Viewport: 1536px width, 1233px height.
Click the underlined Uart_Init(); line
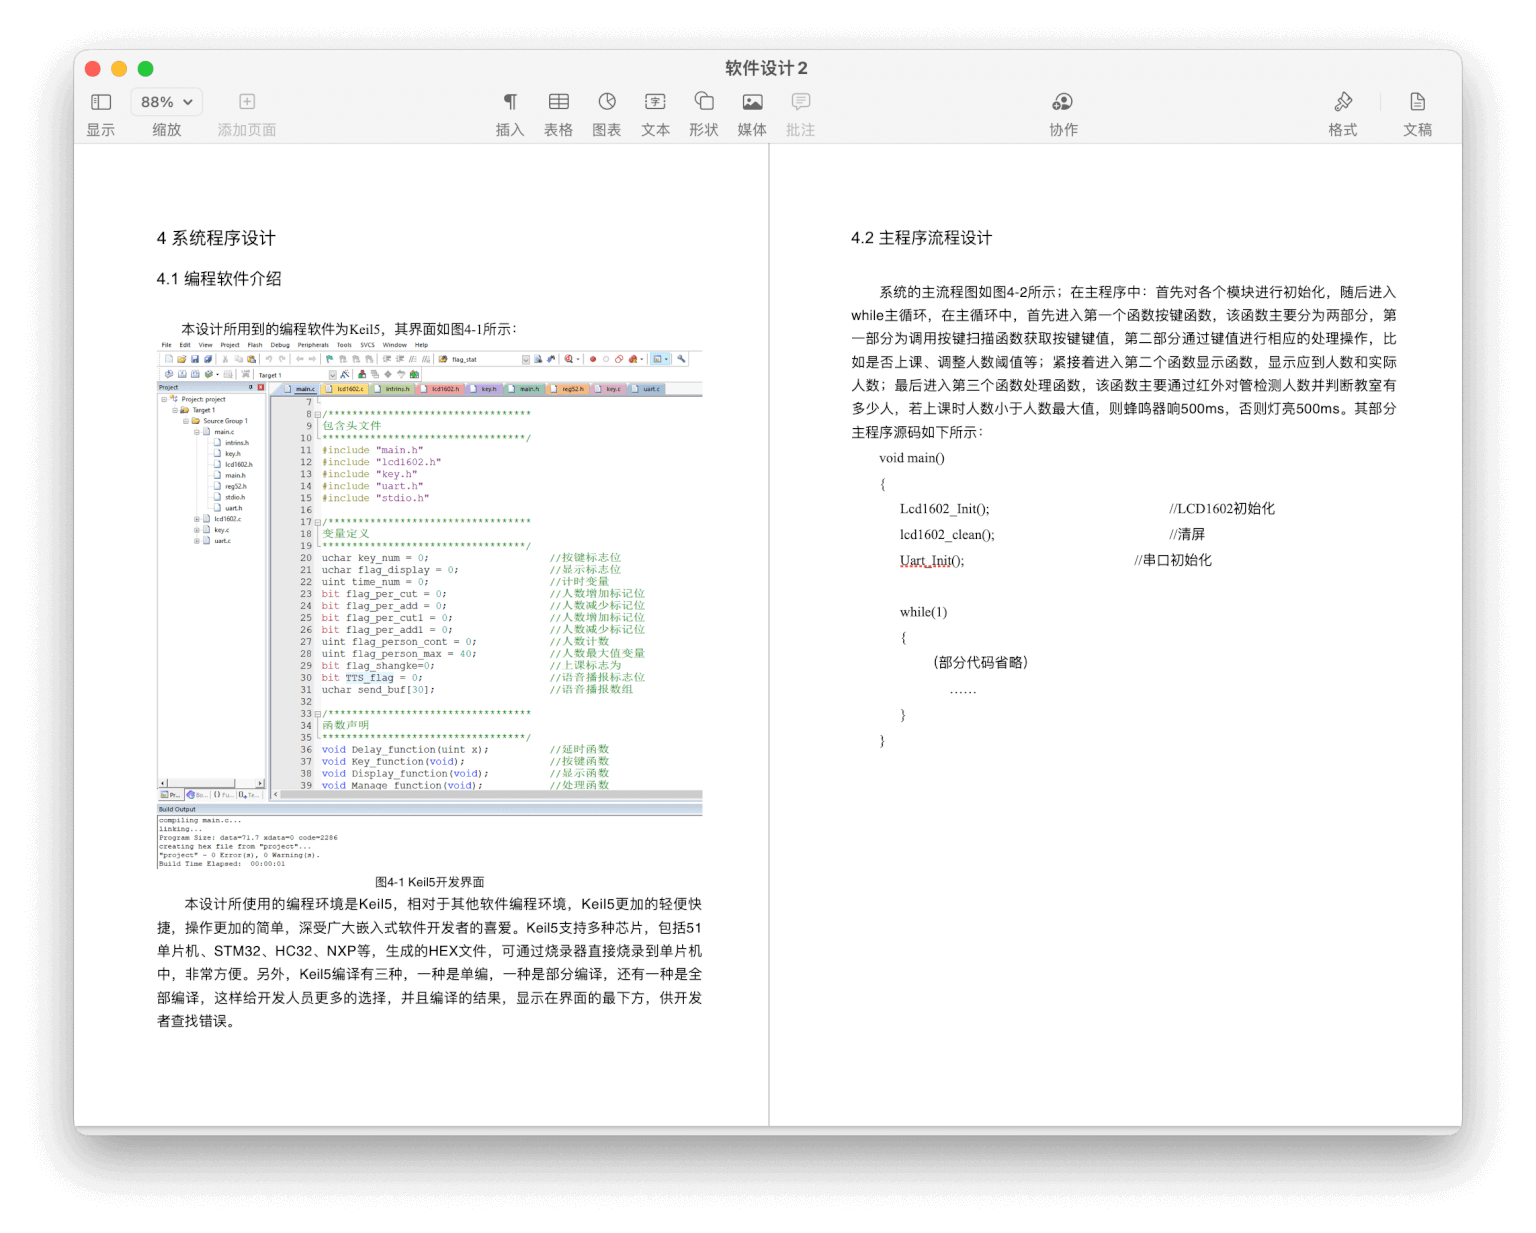coord(932,561)
